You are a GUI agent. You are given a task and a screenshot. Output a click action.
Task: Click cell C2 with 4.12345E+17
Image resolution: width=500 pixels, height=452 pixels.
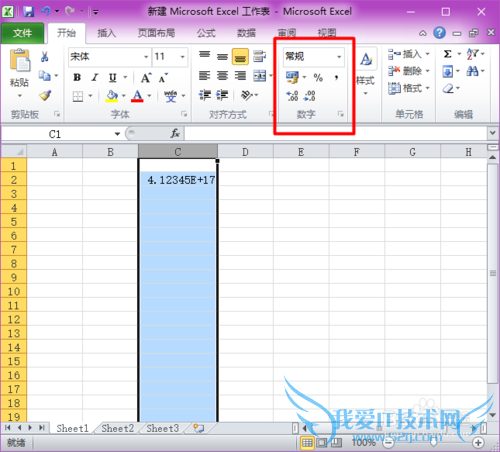pyautogui.click(x=178, y=180)
